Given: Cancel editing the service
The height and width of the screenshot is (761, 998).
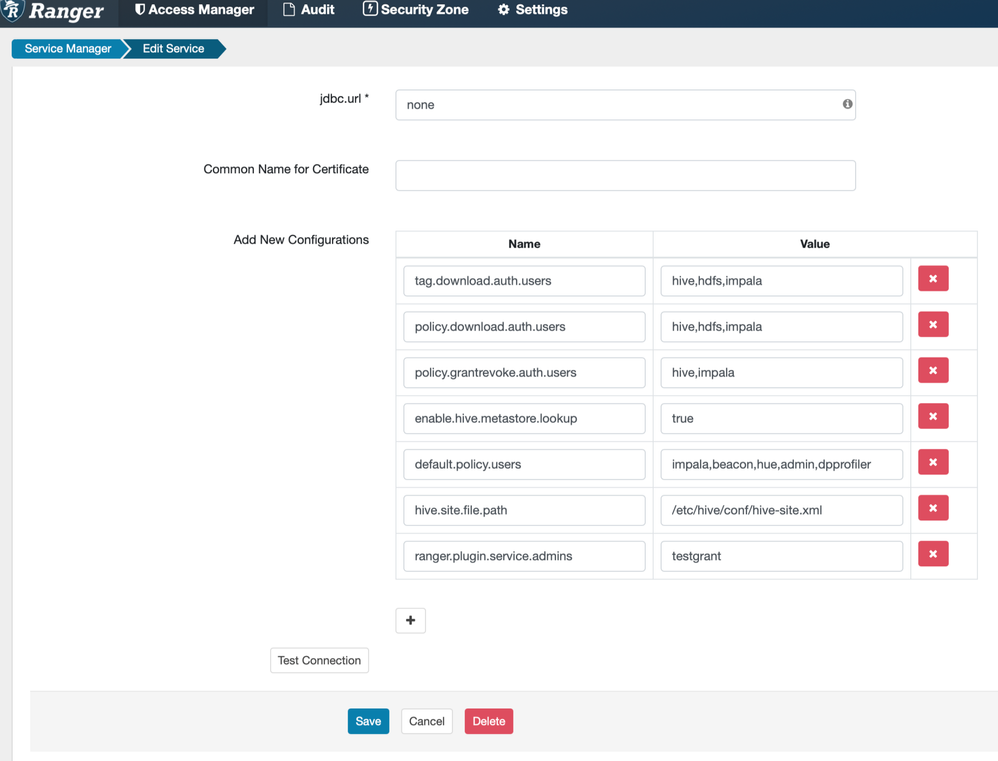Looking at the screenshot, I should 426,721.
